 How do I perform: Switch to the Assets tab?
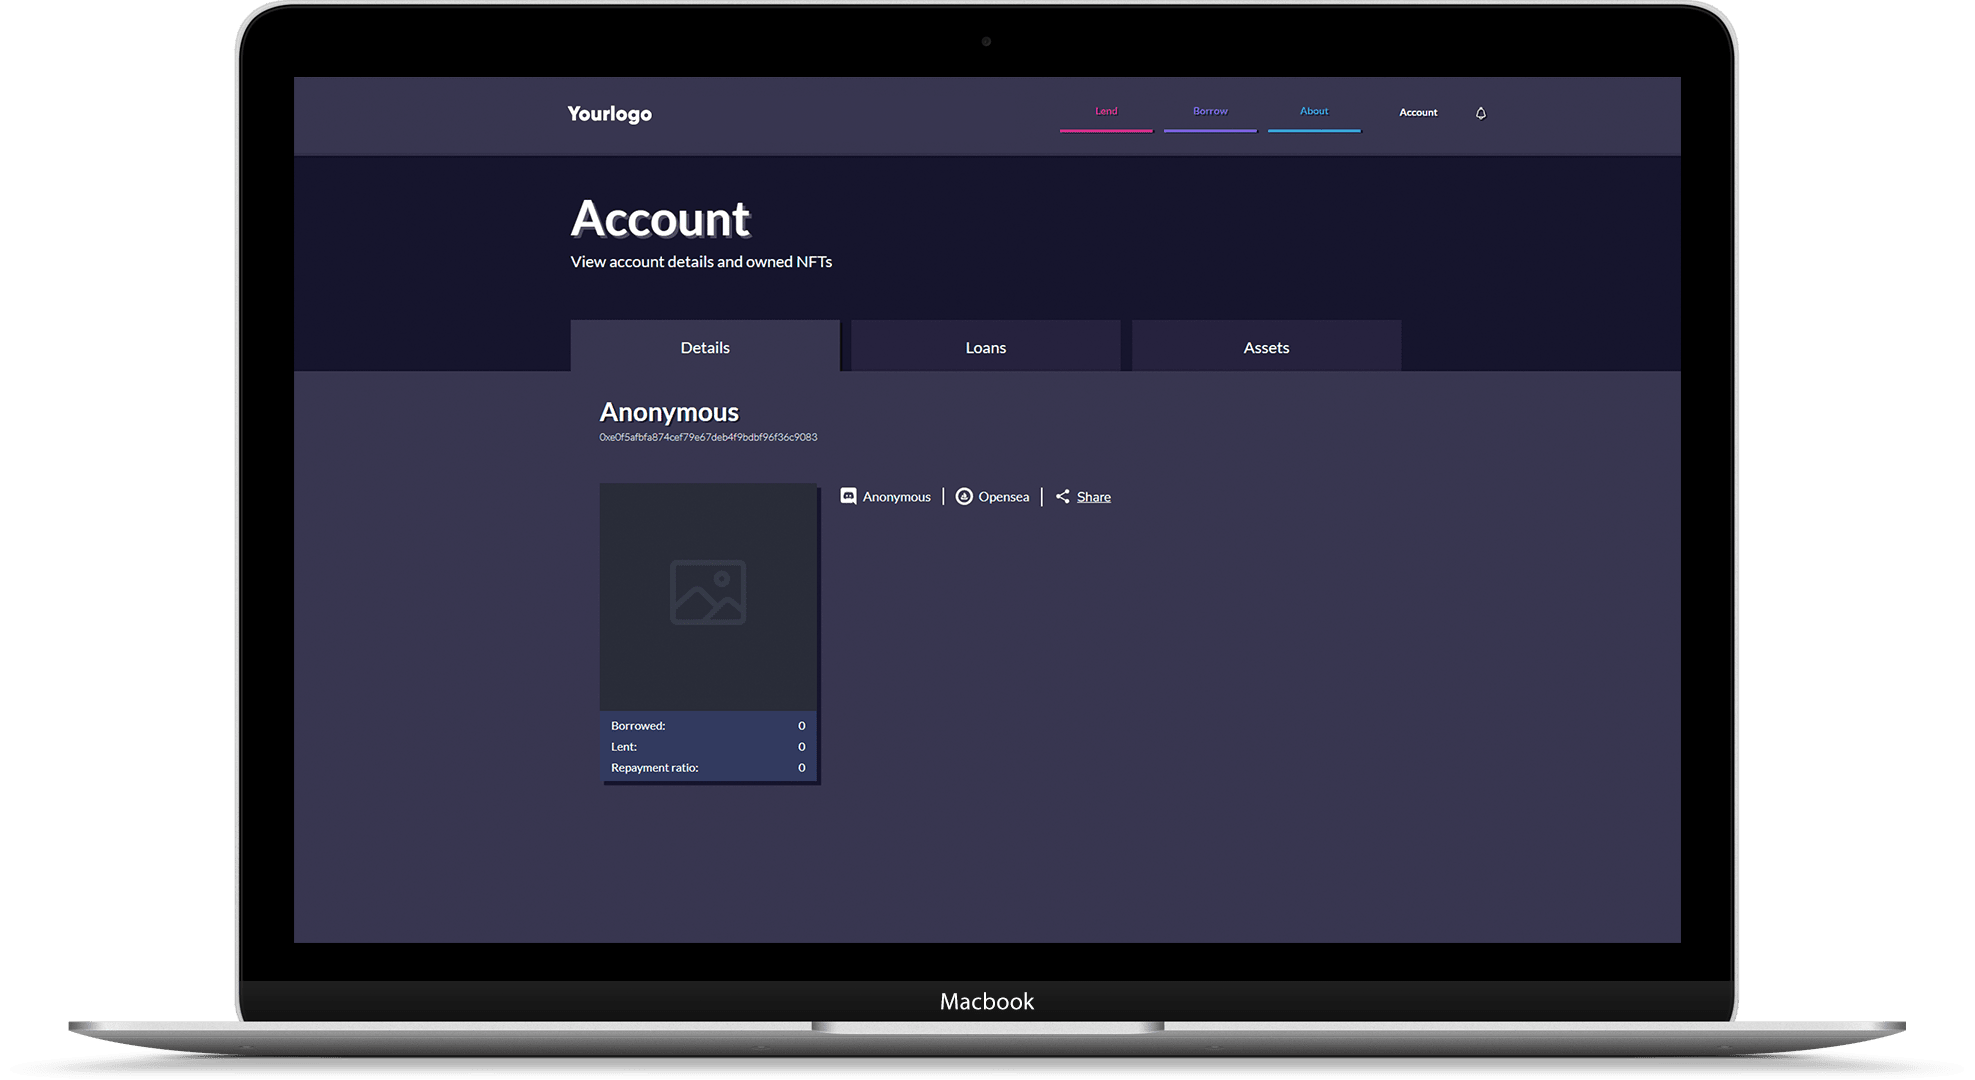1265,347
